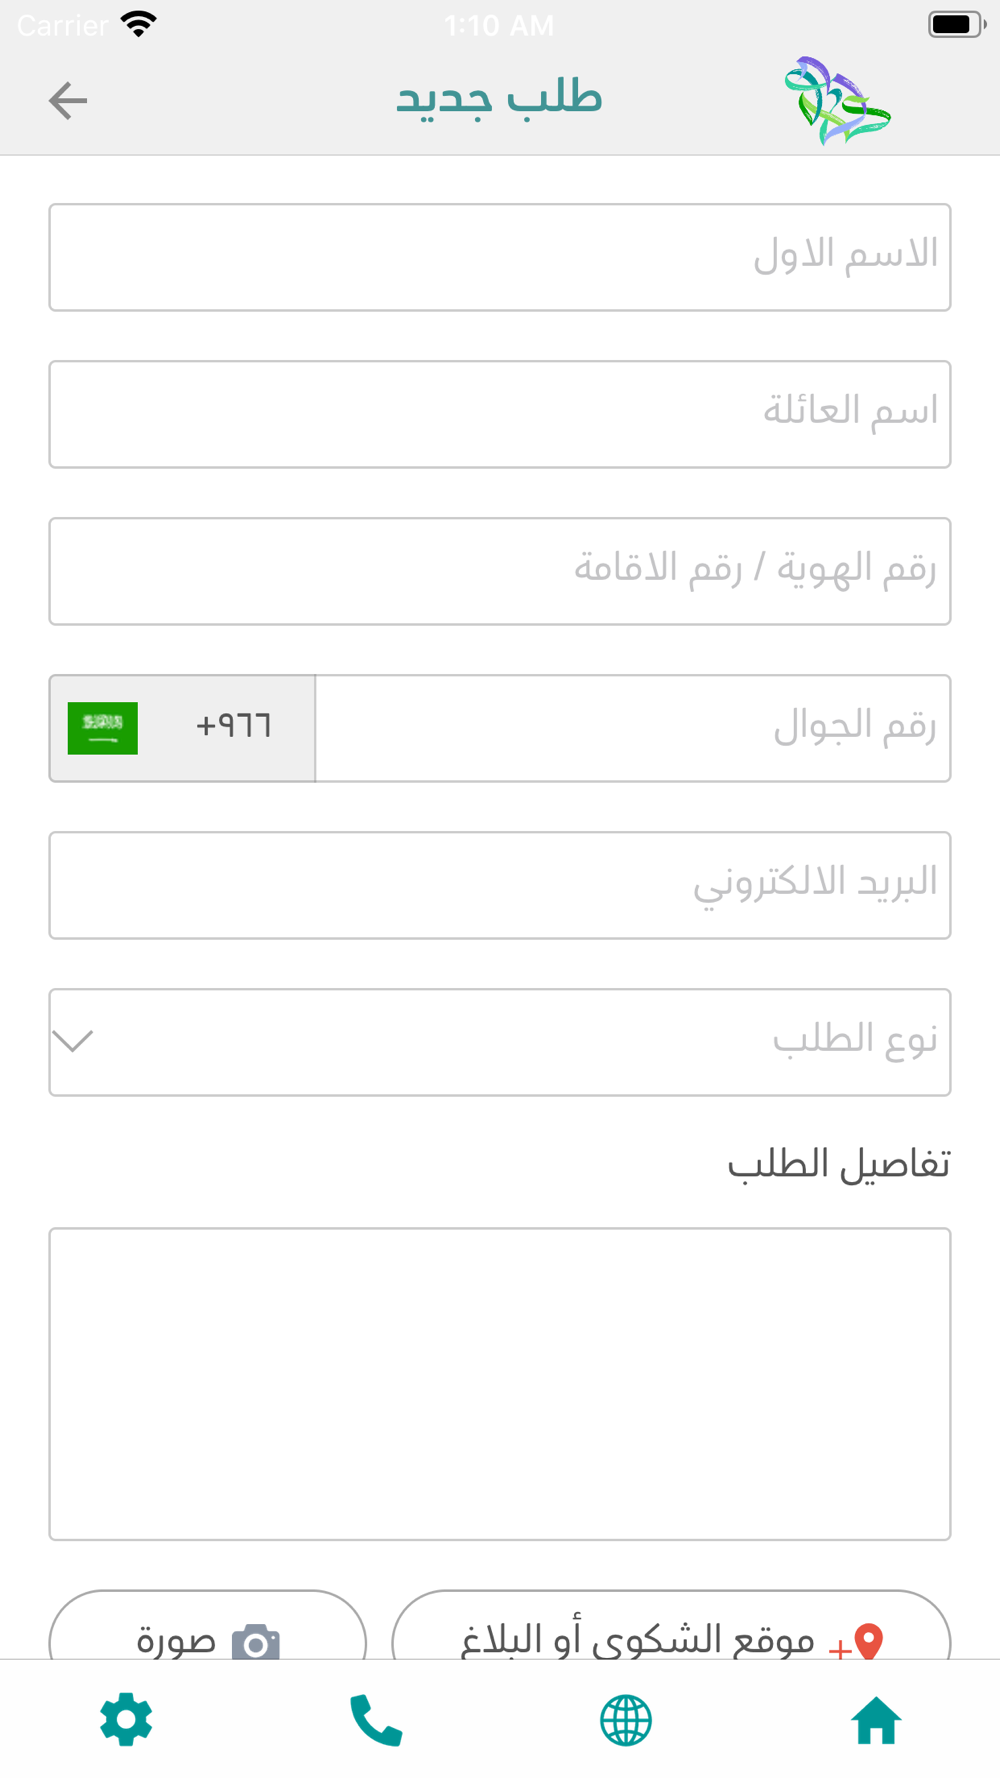Tap the red location pin icon

click(x=869, y=1642)
